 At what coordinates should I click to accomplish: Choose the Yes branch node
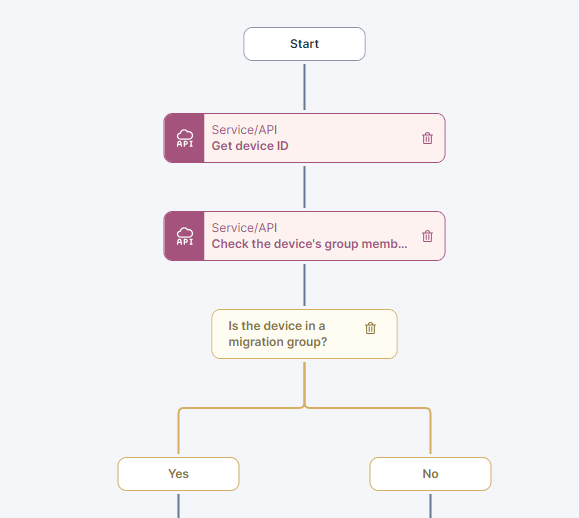[x=178, y=474]
